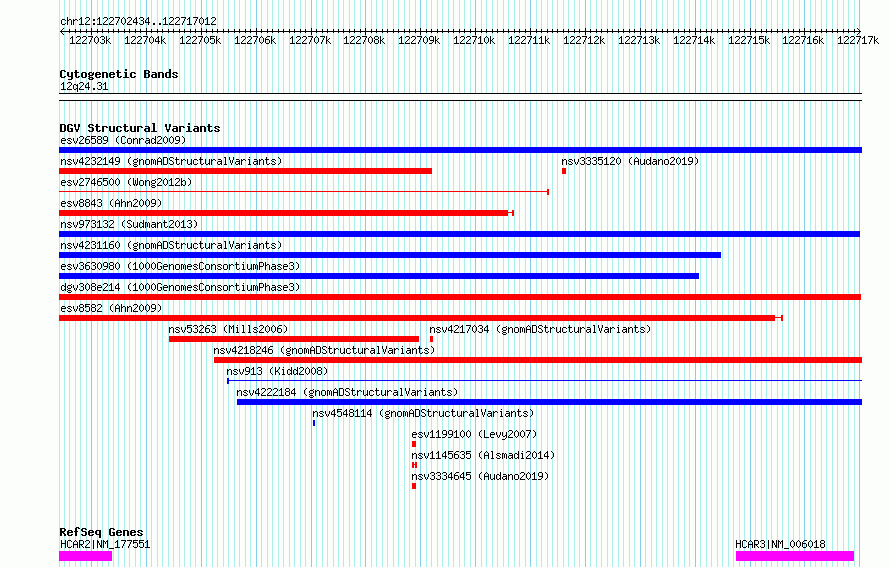This screenshot has width=890, height=567.
Task: Click the chr12:122702434..122717012 coordinates text
Action: [138, 21]
